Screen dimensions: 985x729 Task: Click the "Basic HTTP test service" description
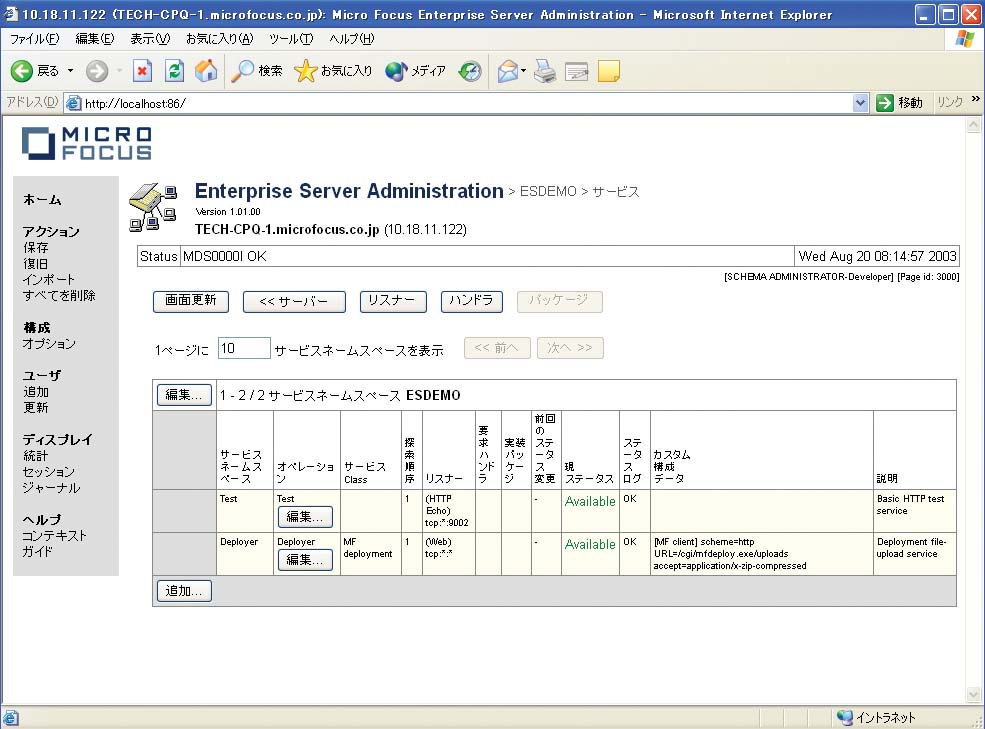(911, 505)
